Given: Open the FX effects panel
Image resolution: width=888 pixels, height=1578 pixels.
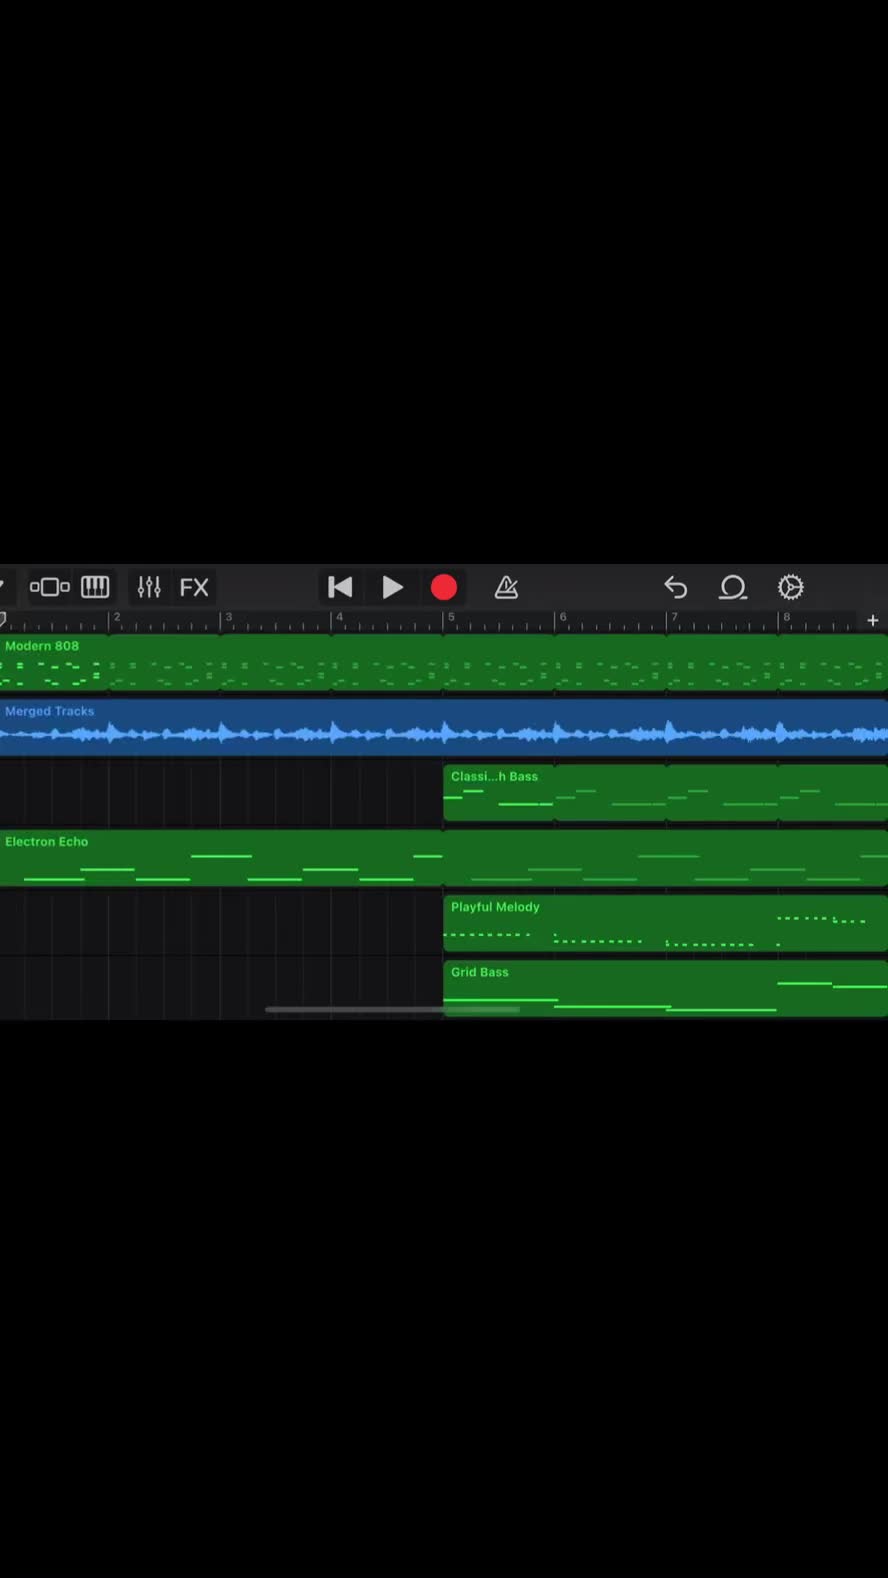Looking at the screenshot, I should pos(194,587).
